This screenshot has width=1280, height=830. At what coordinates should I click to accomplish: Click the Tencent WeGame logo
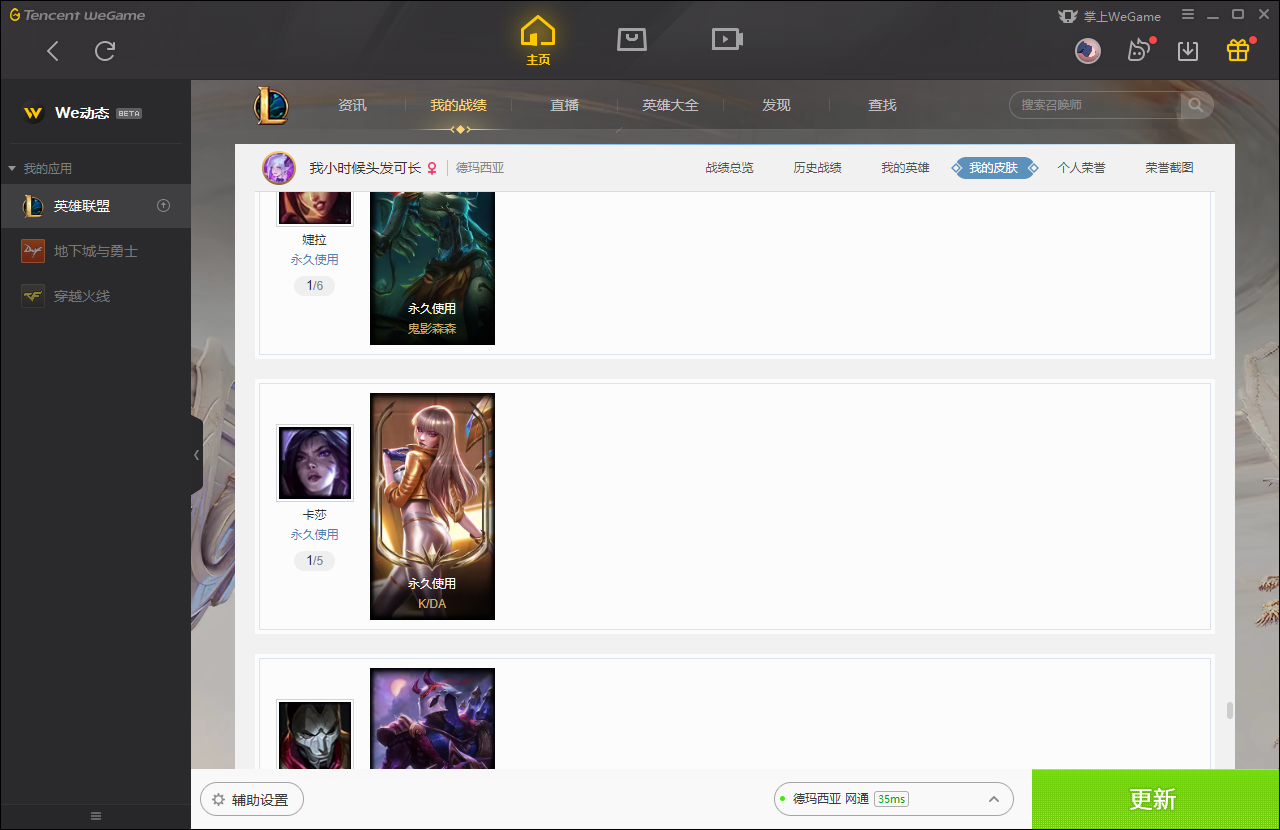(x=77, y=15)
